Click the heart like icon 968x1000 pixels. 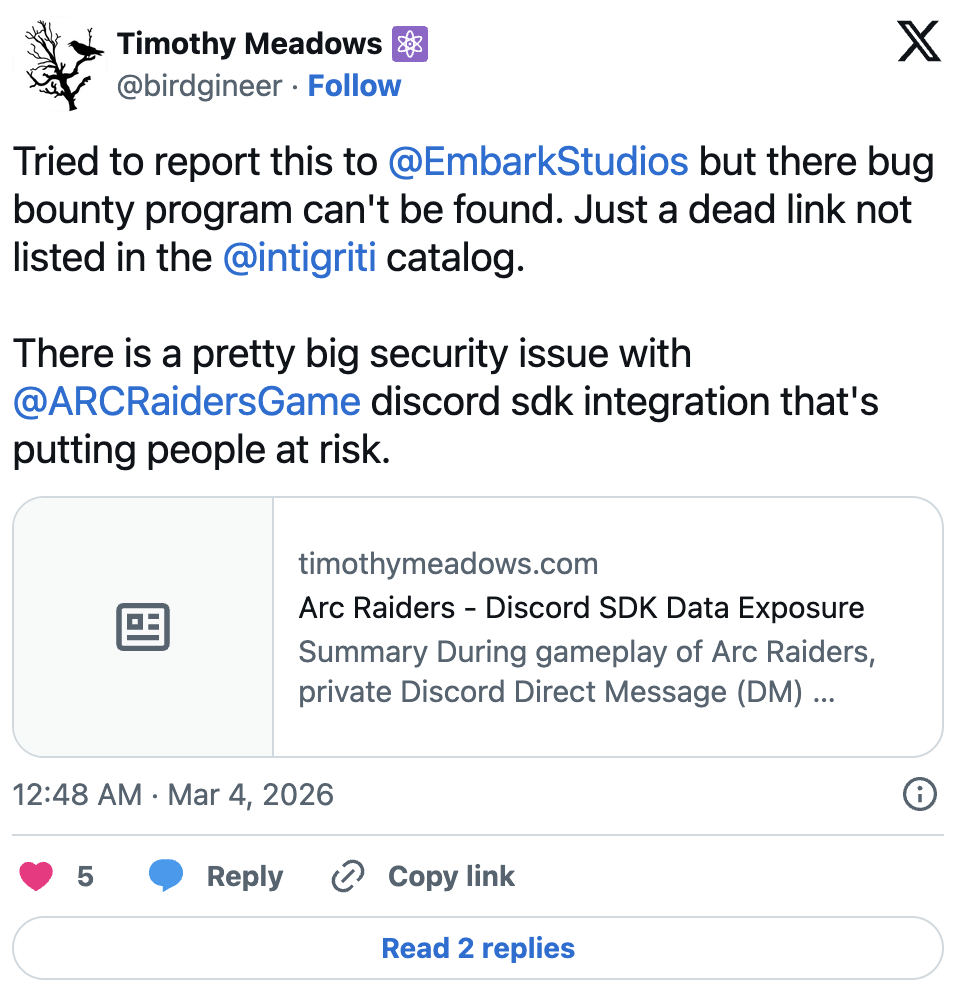[37, 876]
